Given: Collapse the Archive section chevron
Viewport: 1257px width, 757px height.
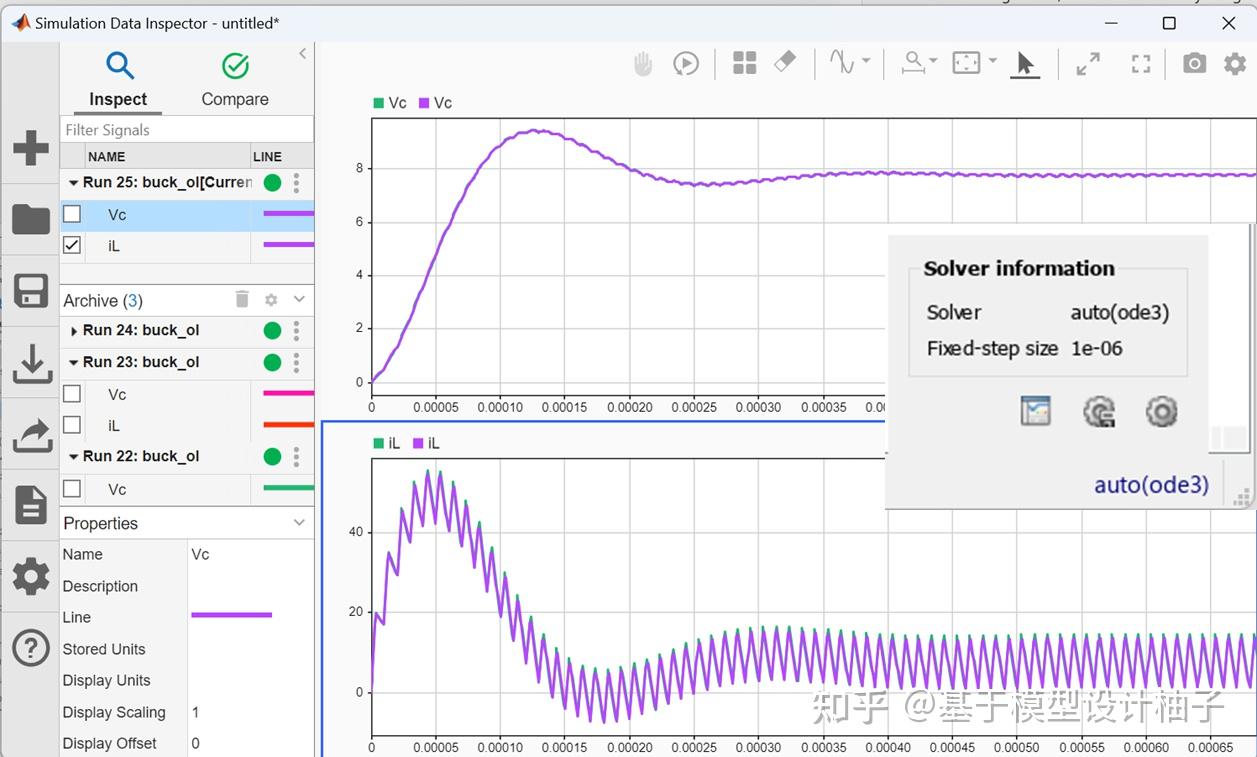Looking at the screenshot, I should click(299, 299).
